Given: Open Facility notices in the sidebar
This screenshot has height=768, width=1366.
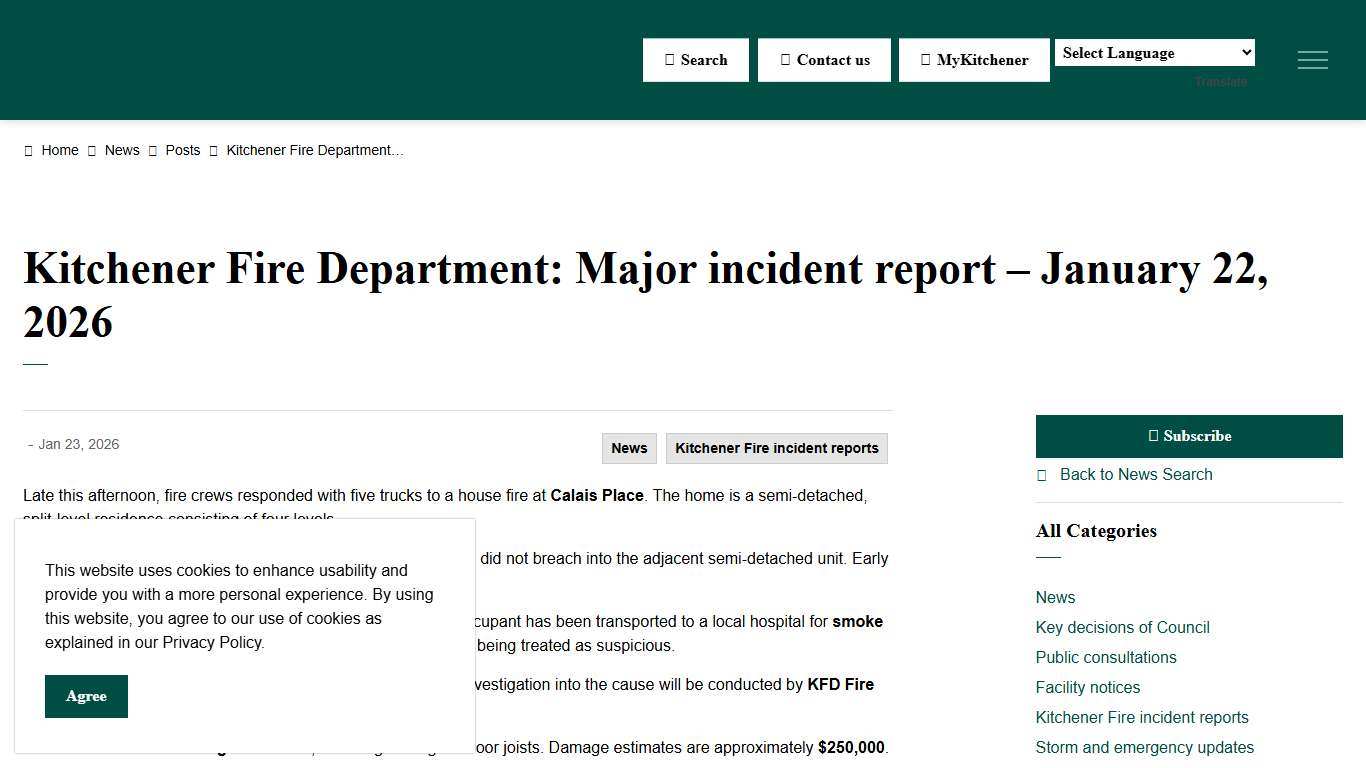Looking at the screenshot, I should point(1087,687).
